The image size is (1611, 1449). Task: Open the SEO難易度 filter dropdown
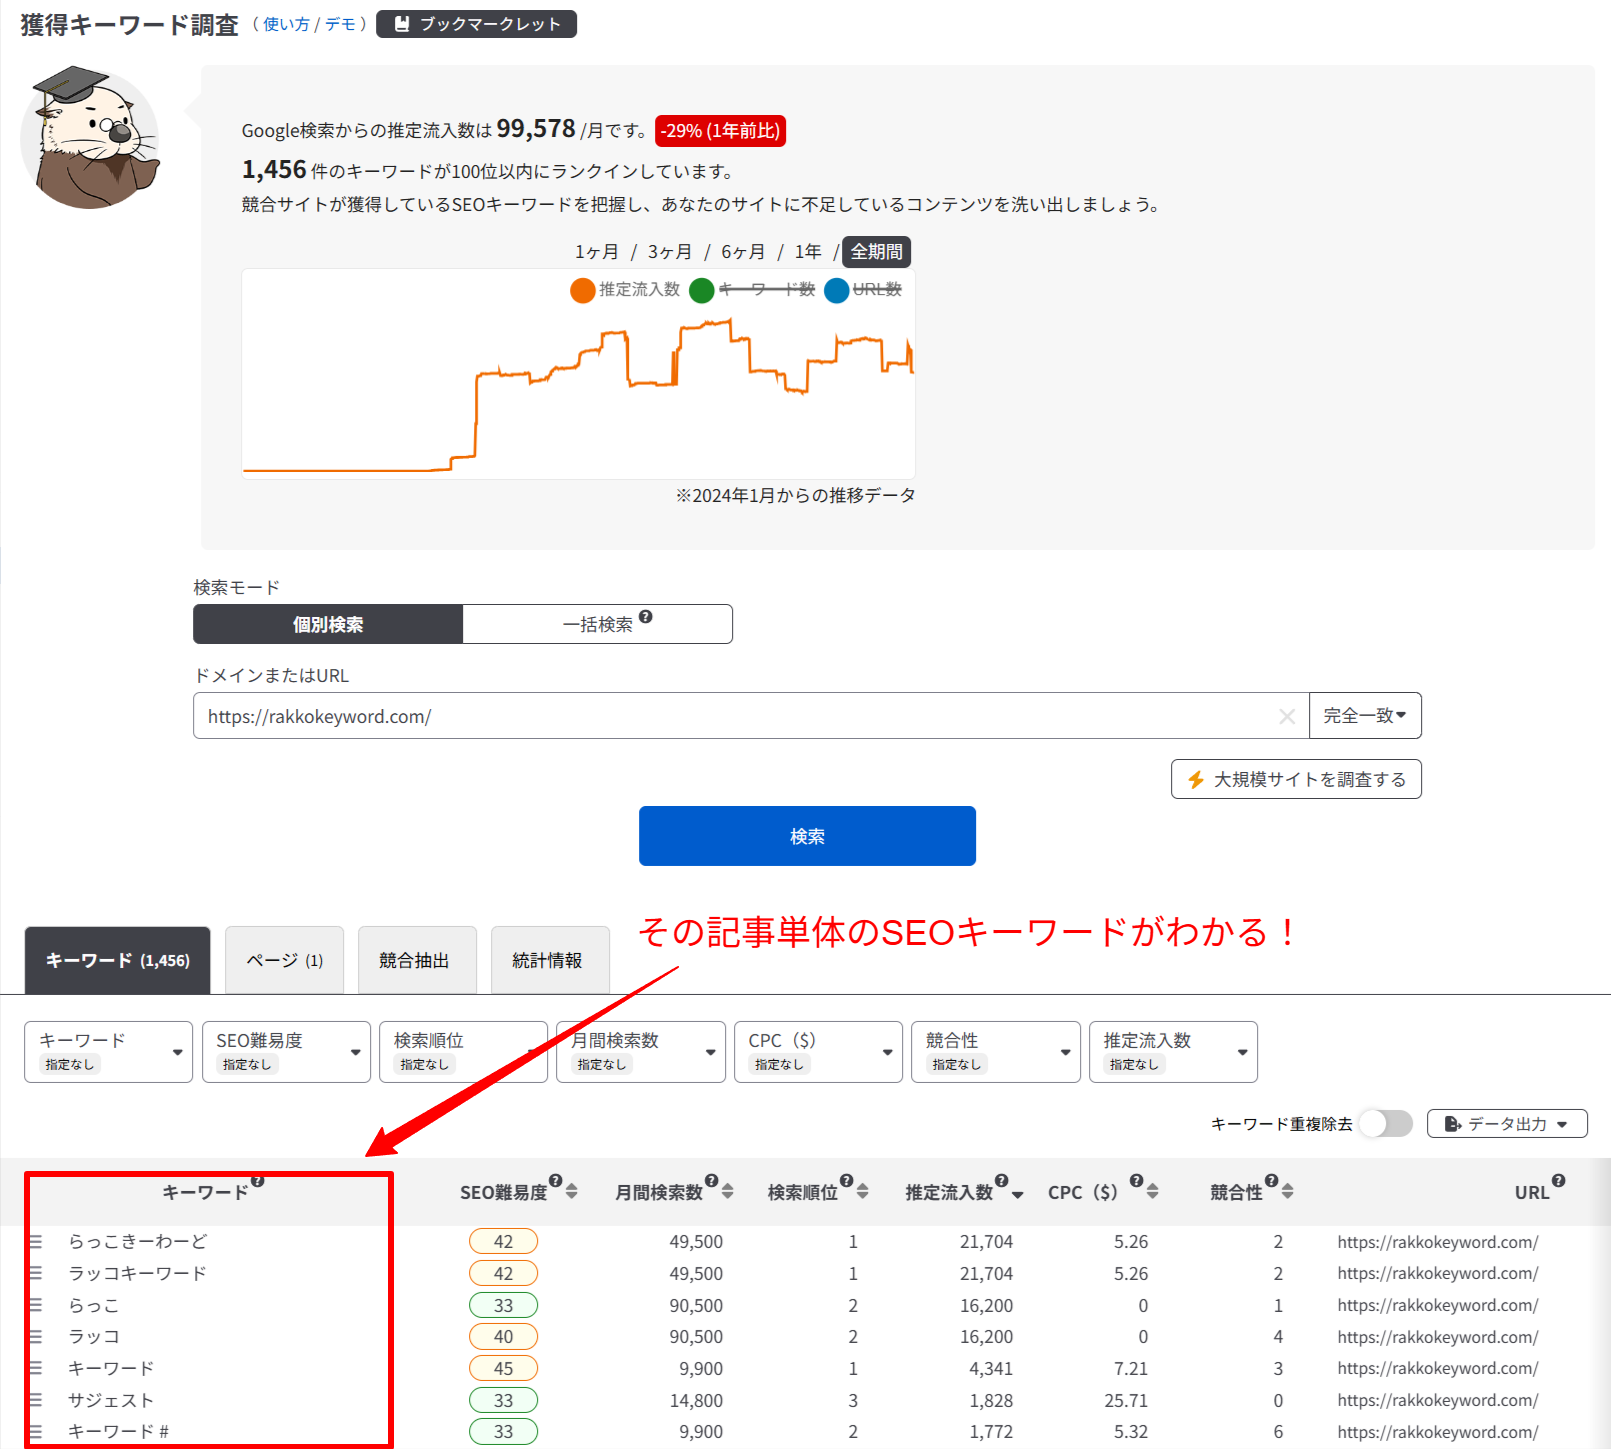[x=286, y=1052]
